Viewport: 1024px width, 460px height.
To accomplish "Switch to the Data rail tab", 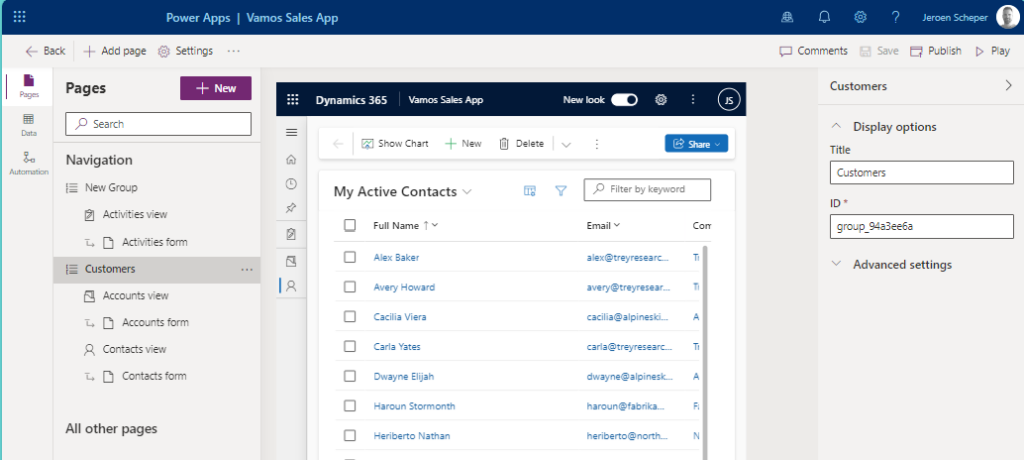I will pos(28,125).
